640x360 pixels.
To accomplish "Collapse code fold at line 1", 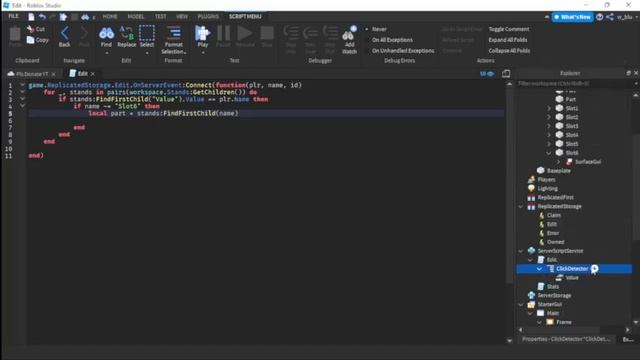I will coord(22,85).
